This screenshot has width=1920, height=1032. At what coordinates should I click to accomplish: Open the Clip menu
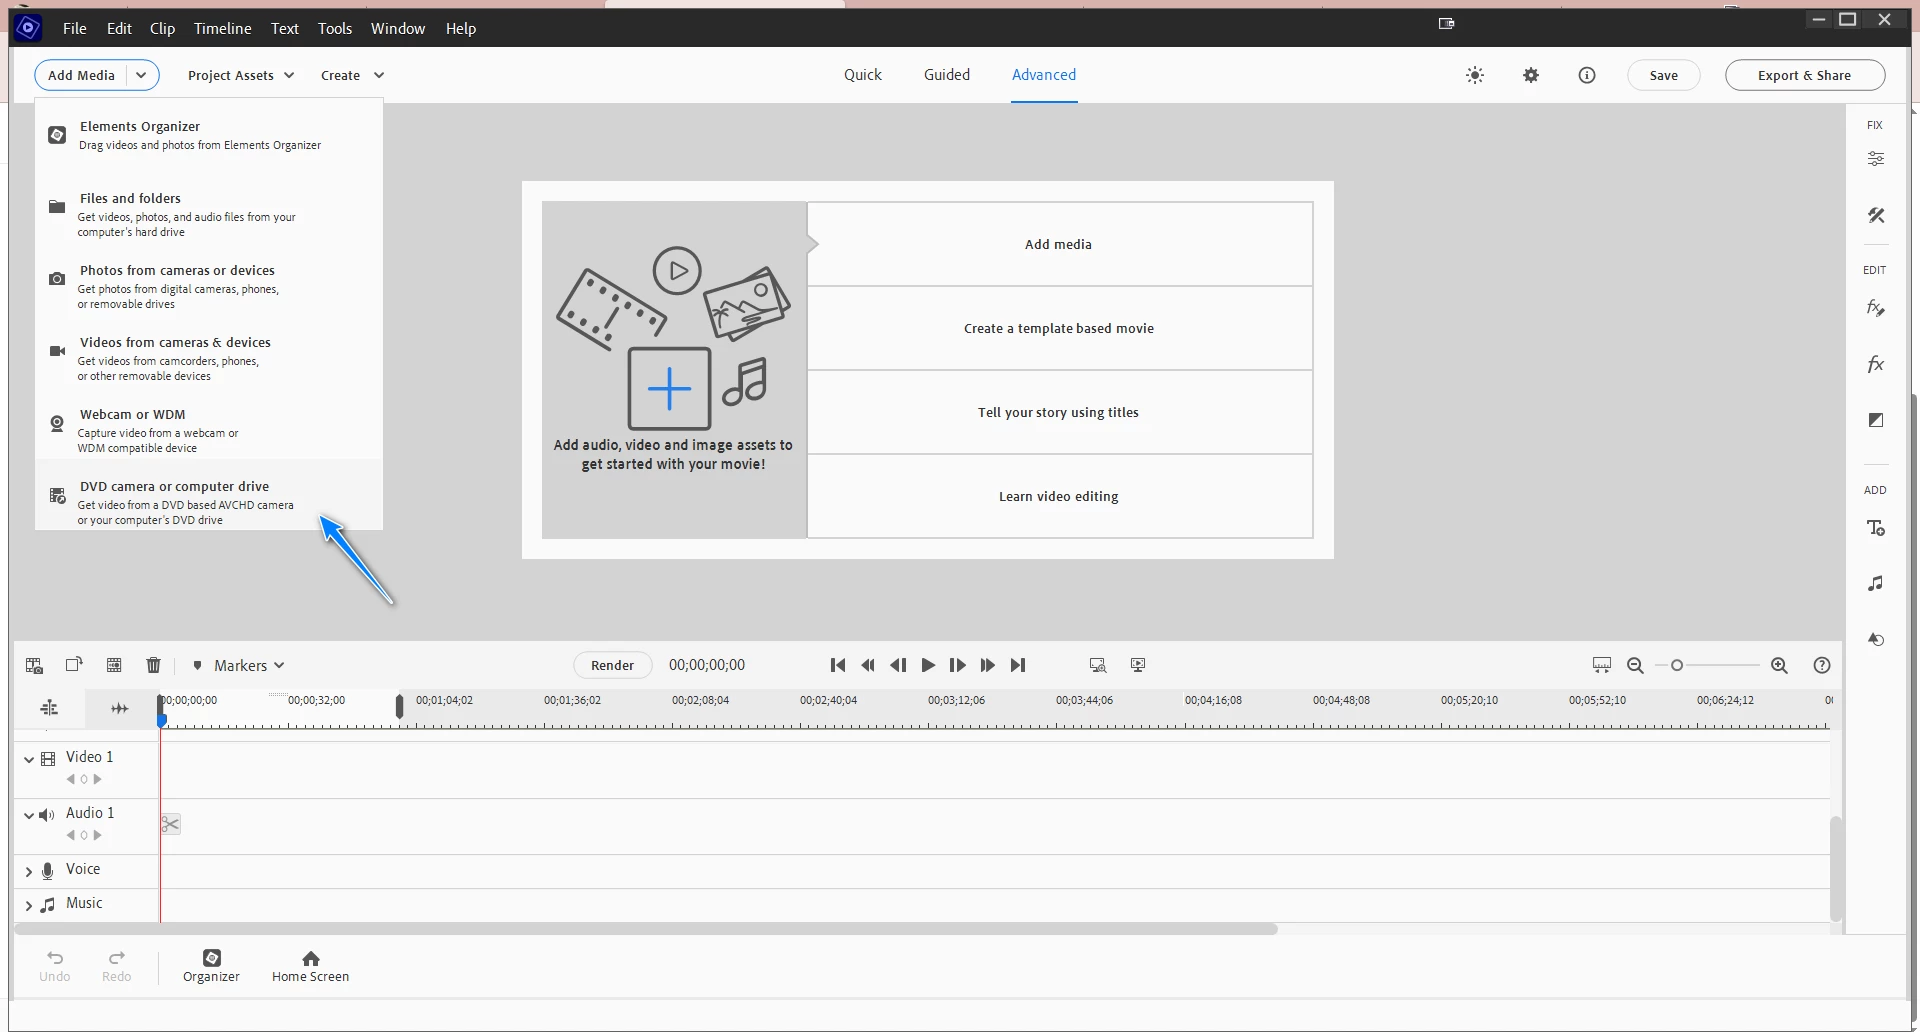[162, 28]
